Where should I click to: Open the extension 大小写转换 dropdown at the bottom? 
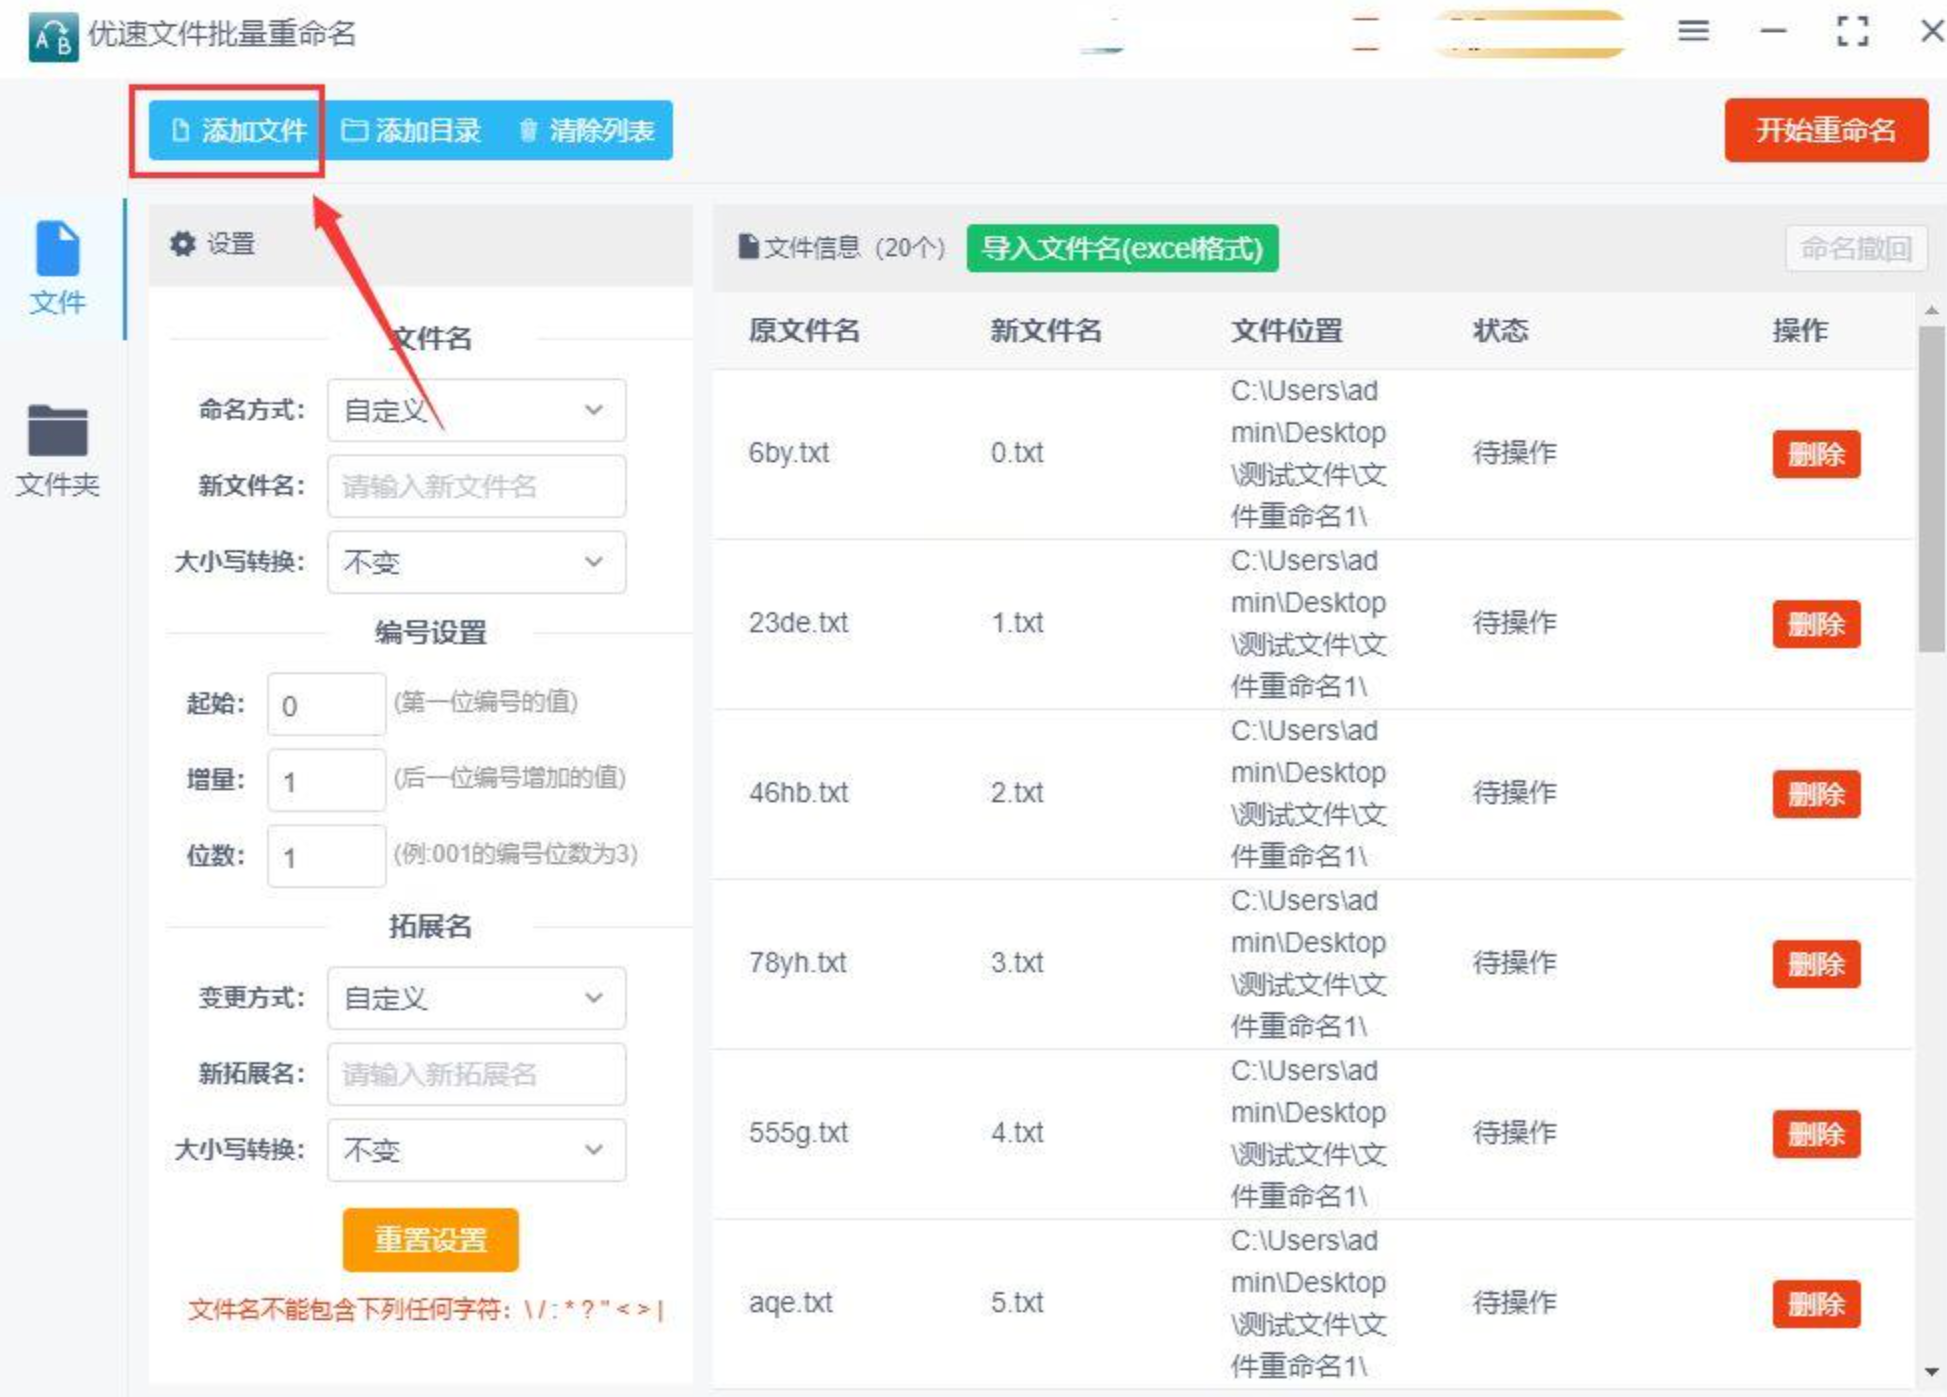[476, 1150]
